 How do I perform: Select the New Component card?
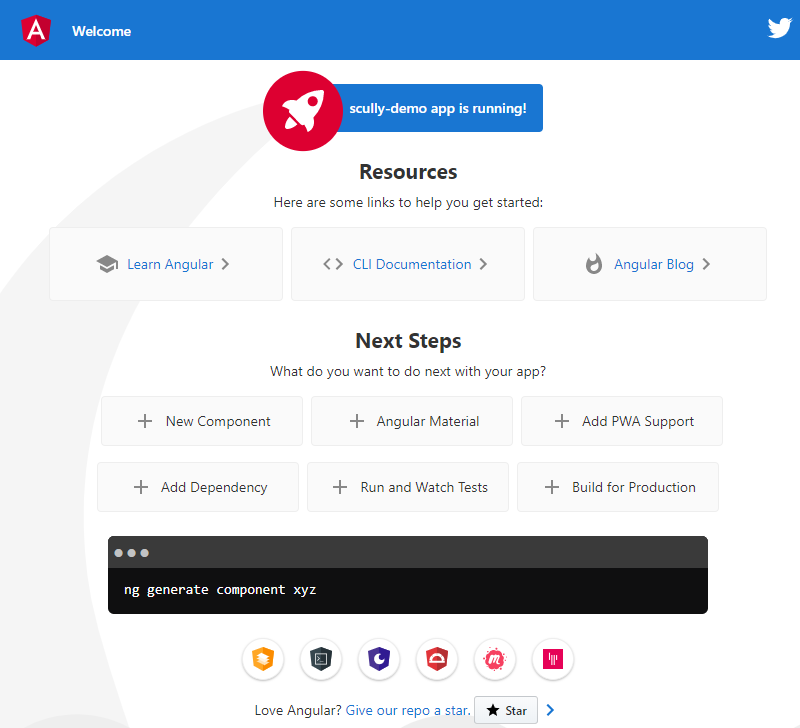point(202,421)
